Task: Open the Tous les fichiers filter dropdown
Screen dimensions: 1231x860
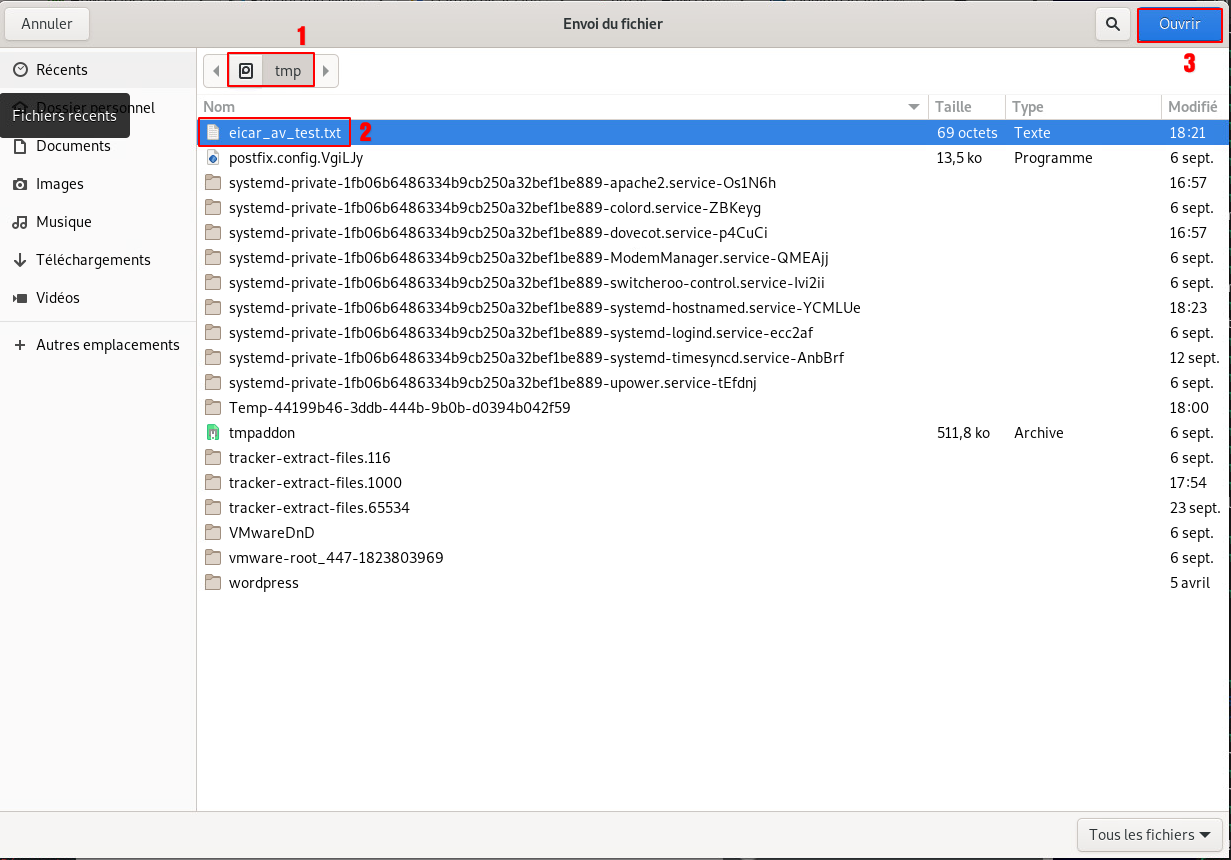Action: pos(1150,835)
